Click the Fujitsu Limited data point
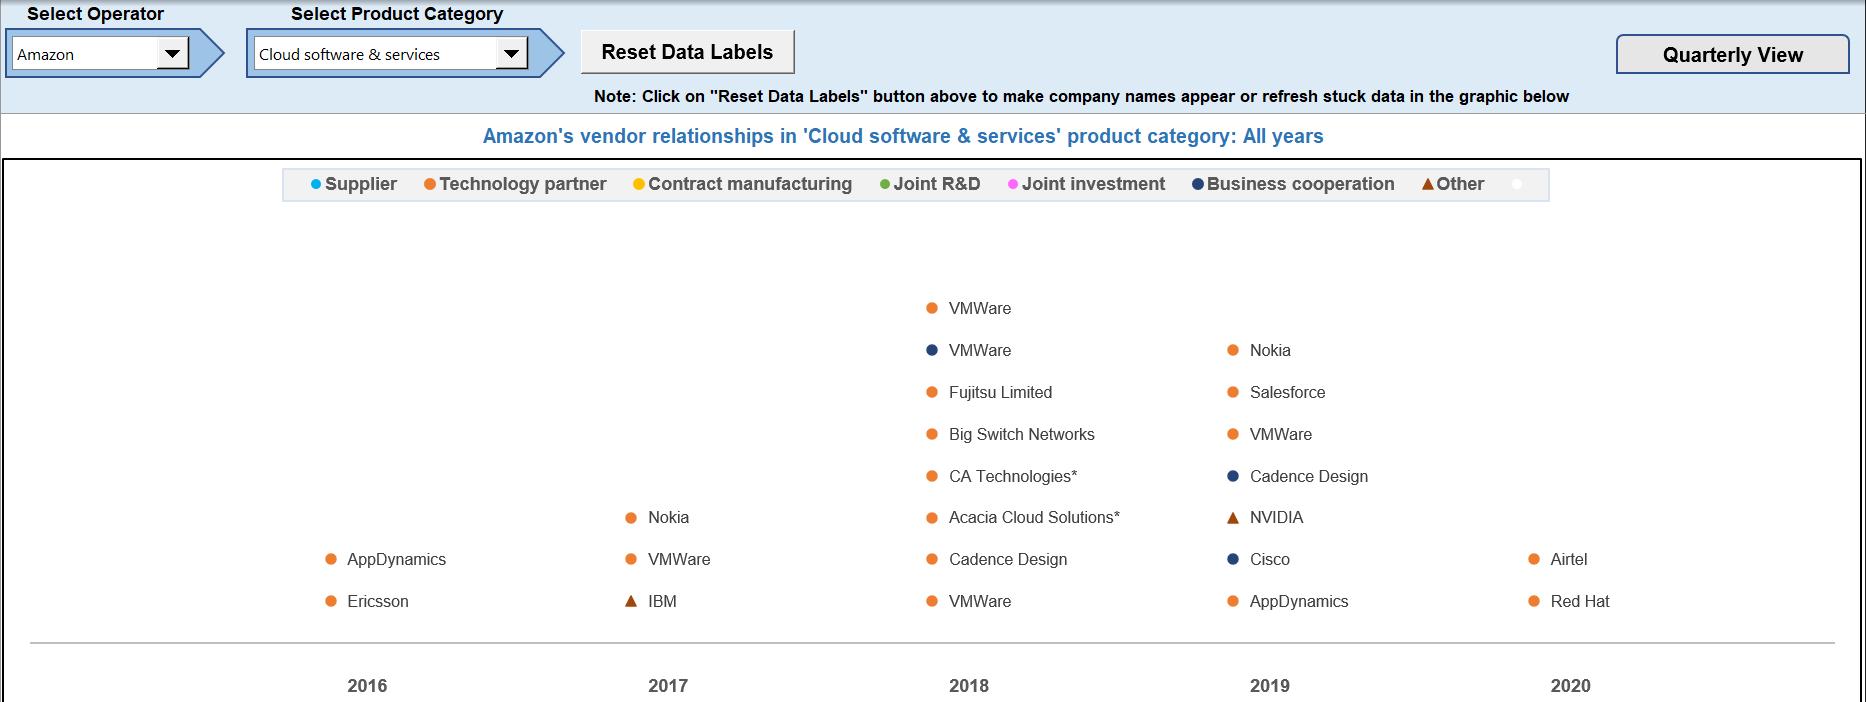Image resolution: width=1866 pixels, height=702 pixels. pos(932,392)
